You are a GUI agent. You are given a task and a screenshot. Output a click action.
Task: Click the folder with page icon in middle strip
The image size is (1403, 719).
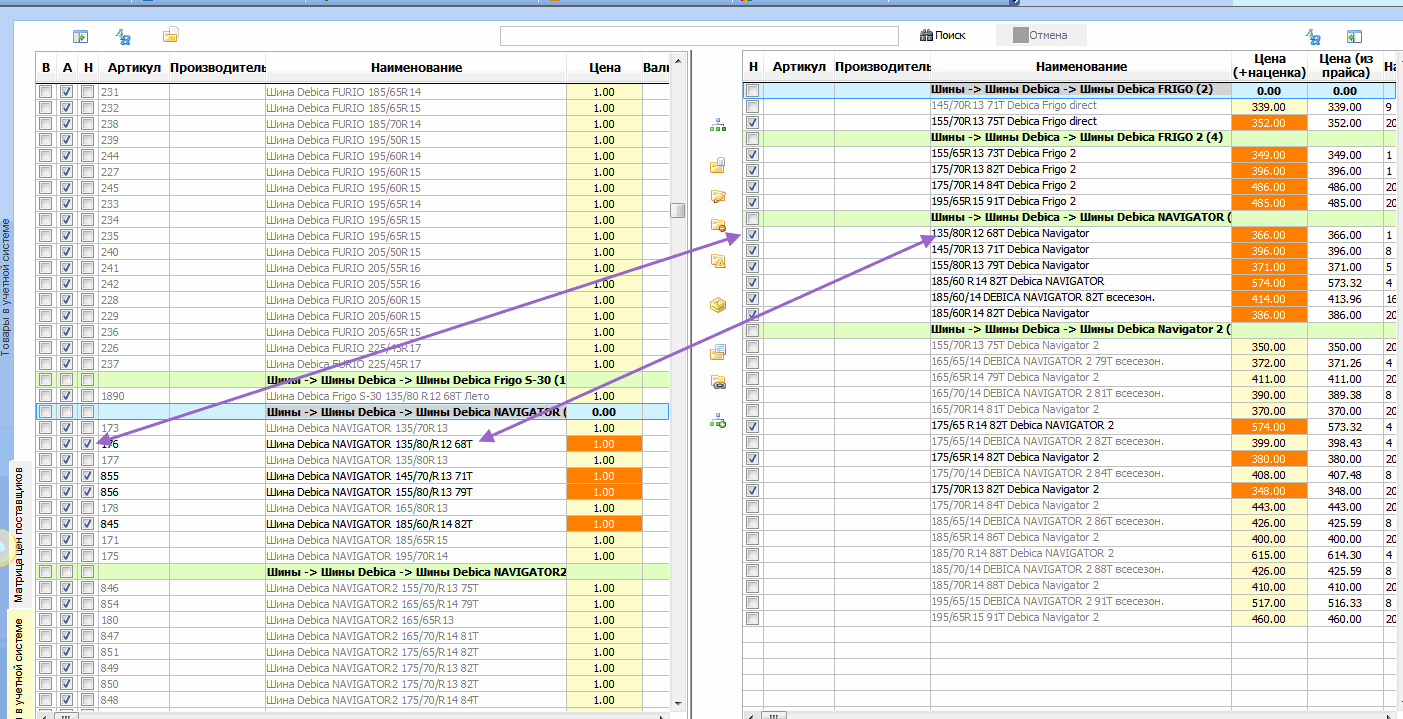(x=718, y=165)
